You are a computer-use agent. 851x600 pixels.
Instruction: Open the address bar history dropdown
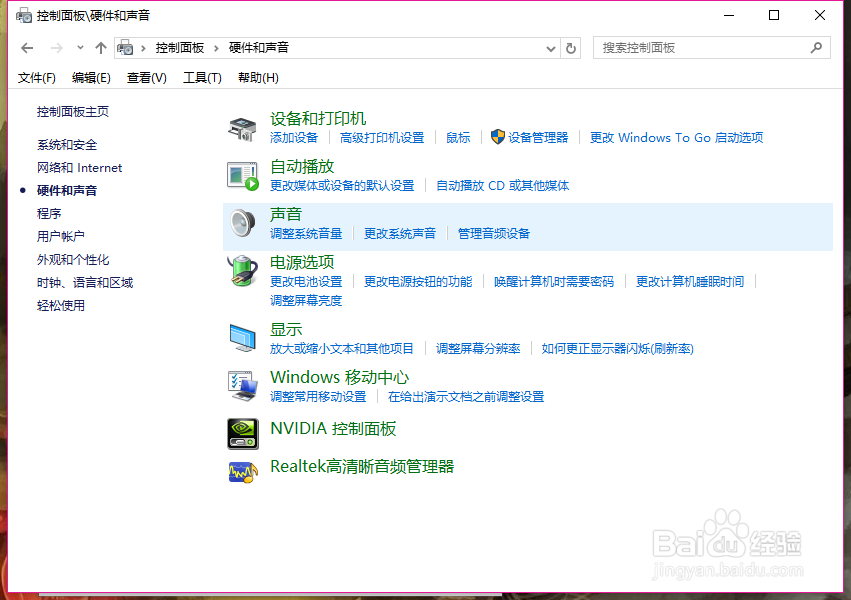point(550,47)
